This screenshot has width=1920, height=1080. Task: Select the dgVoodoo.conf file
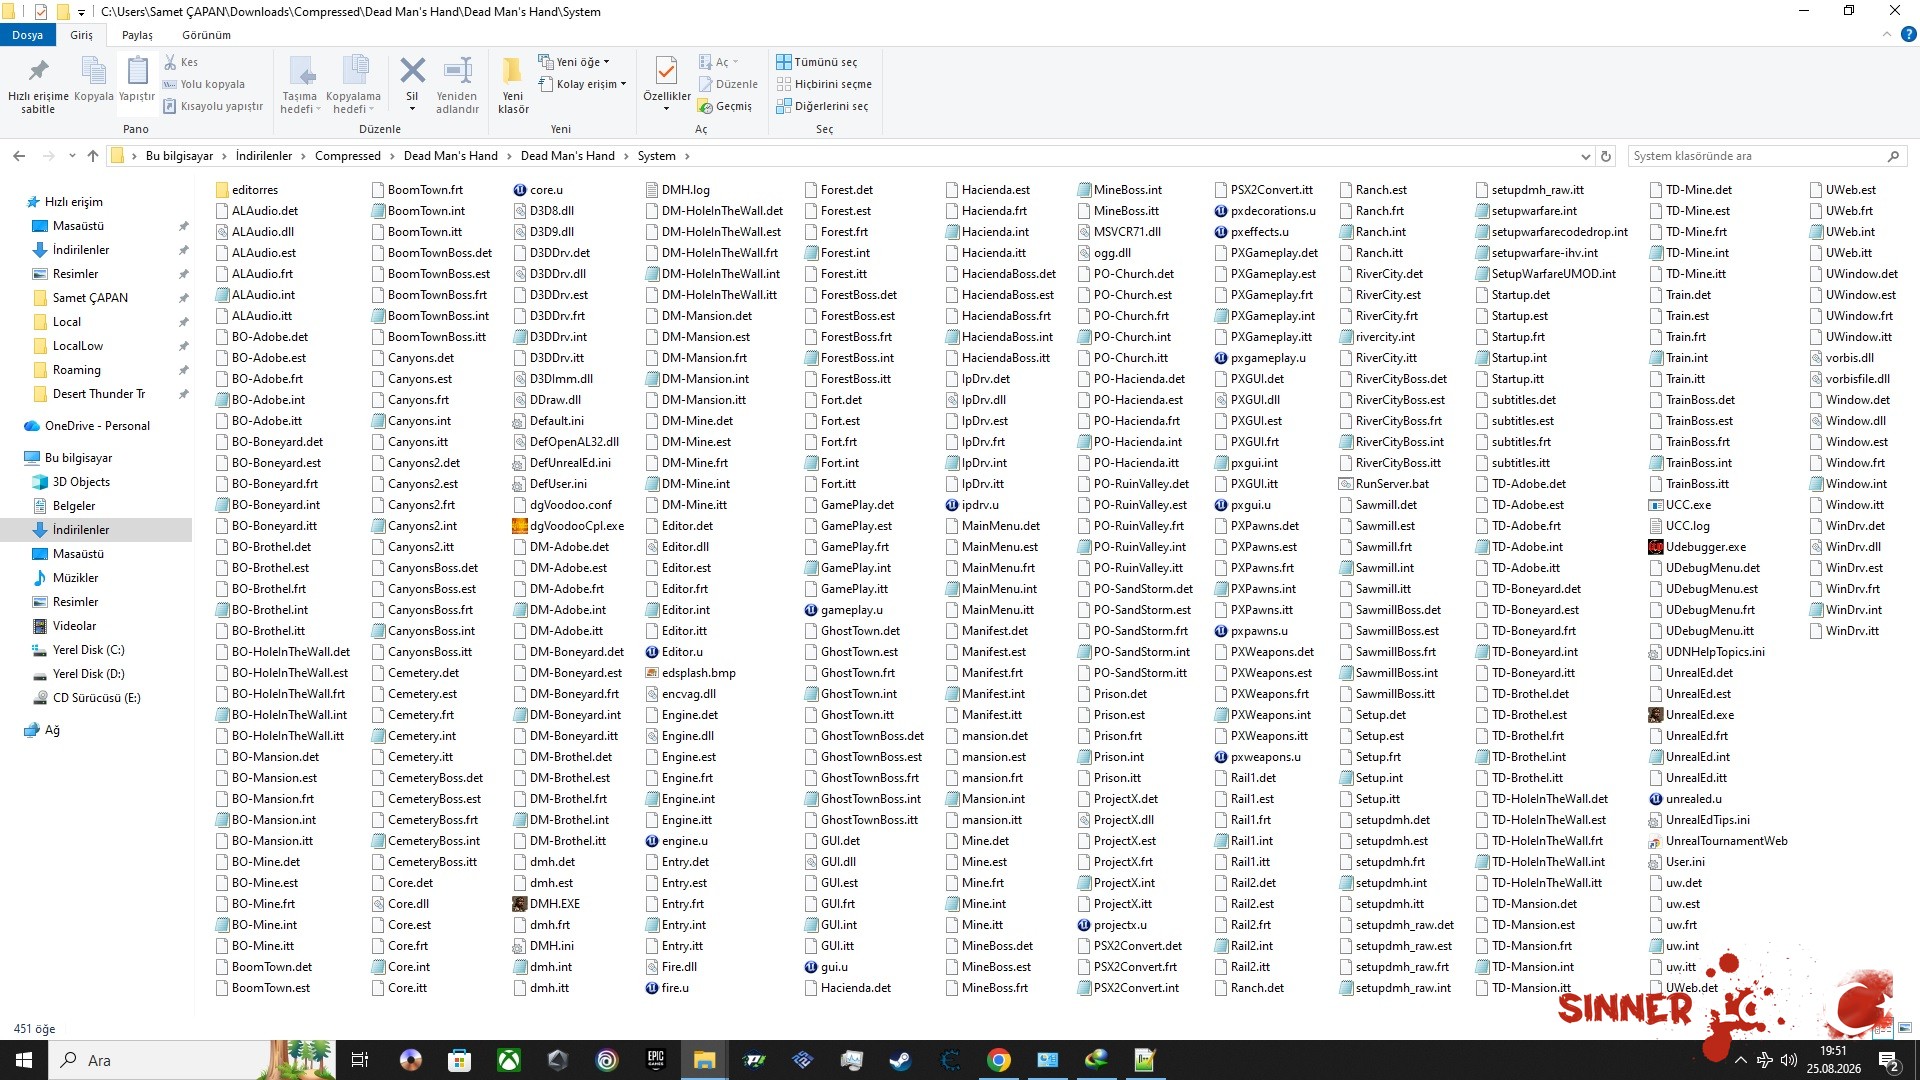pos(562,505)
